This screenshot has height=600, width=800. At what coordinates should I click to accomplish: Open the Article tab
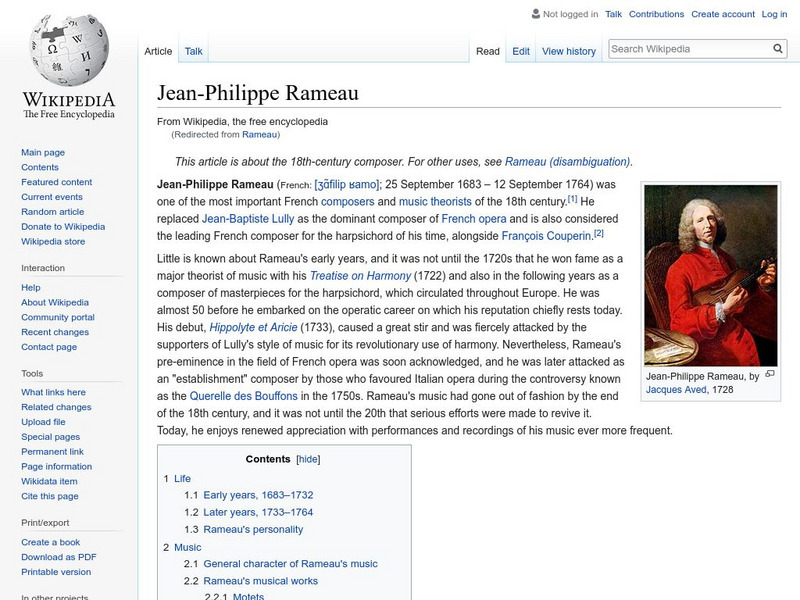point(158,51)
